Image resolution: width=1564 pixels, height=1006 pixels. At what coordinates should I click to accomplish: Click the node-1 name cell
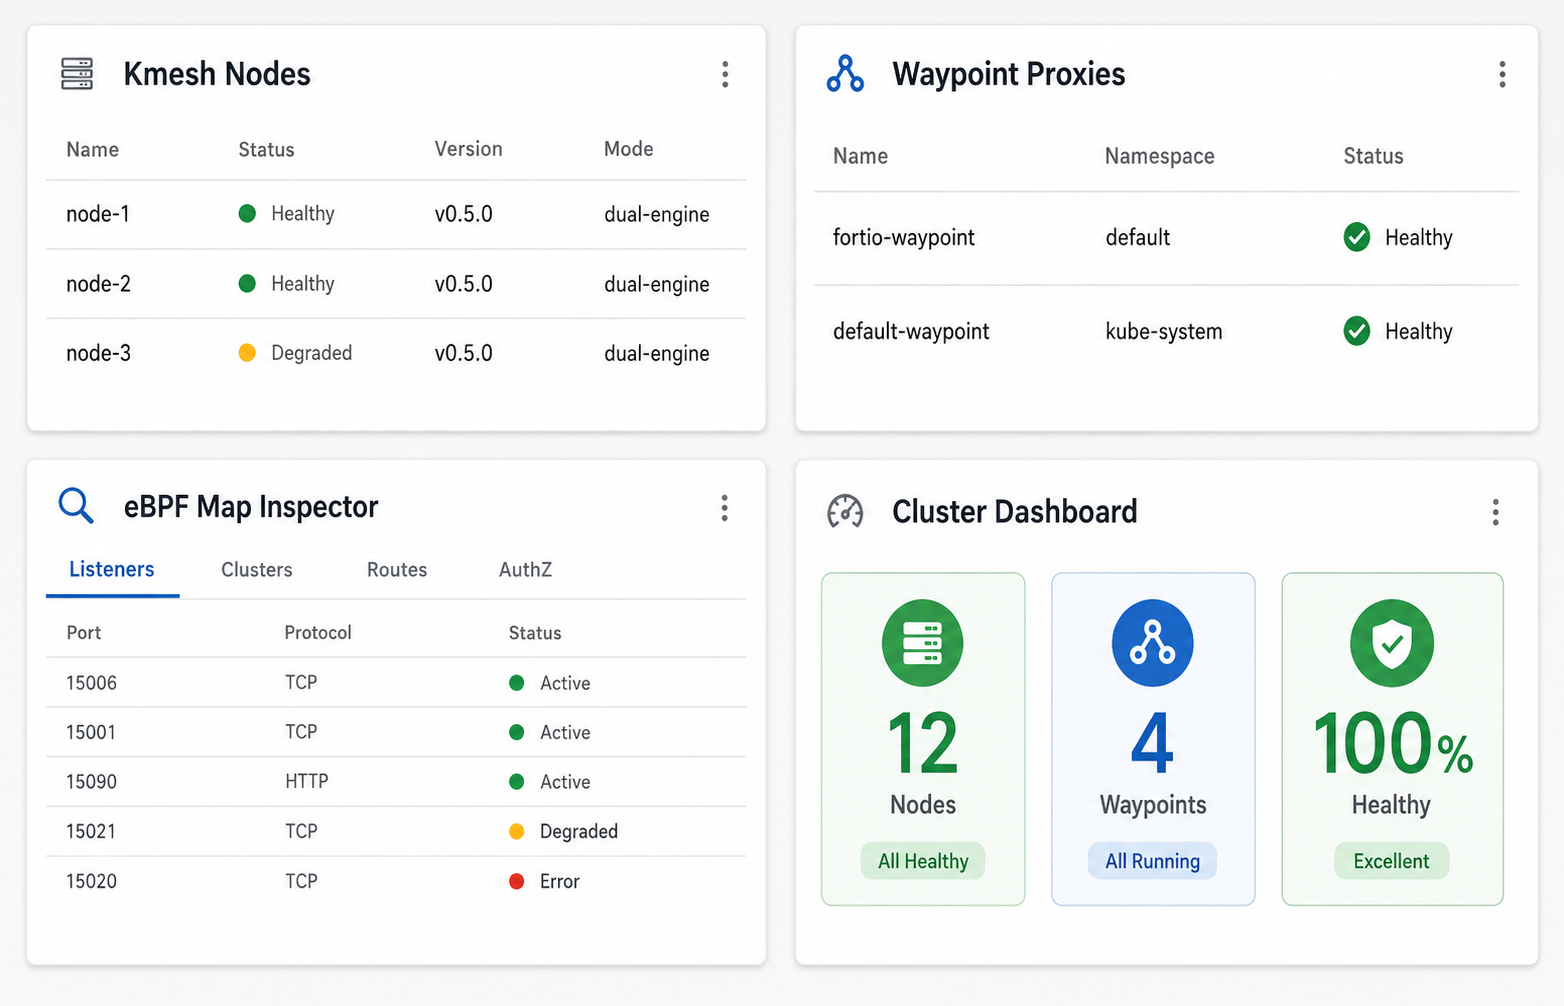click(x=98, y=214)
